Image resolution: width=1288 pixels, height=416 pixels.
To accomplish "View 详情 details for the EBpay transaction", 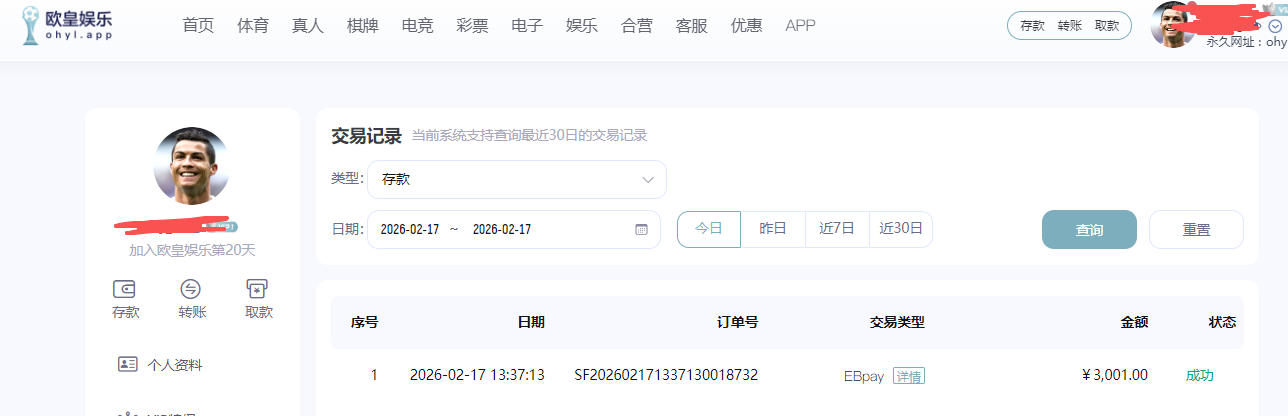I will (x=909, y=376).
